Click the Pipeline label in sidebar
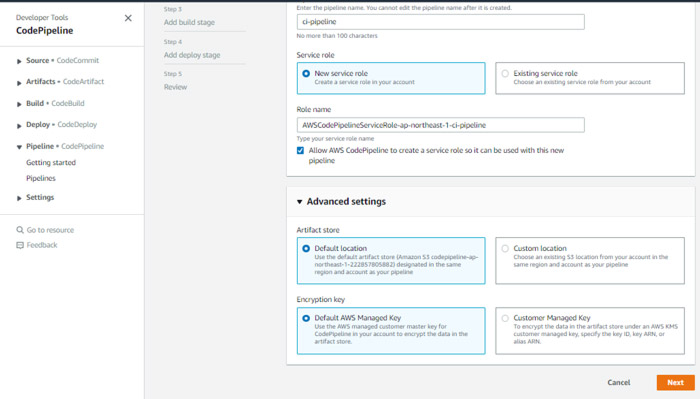 [40, 146]
